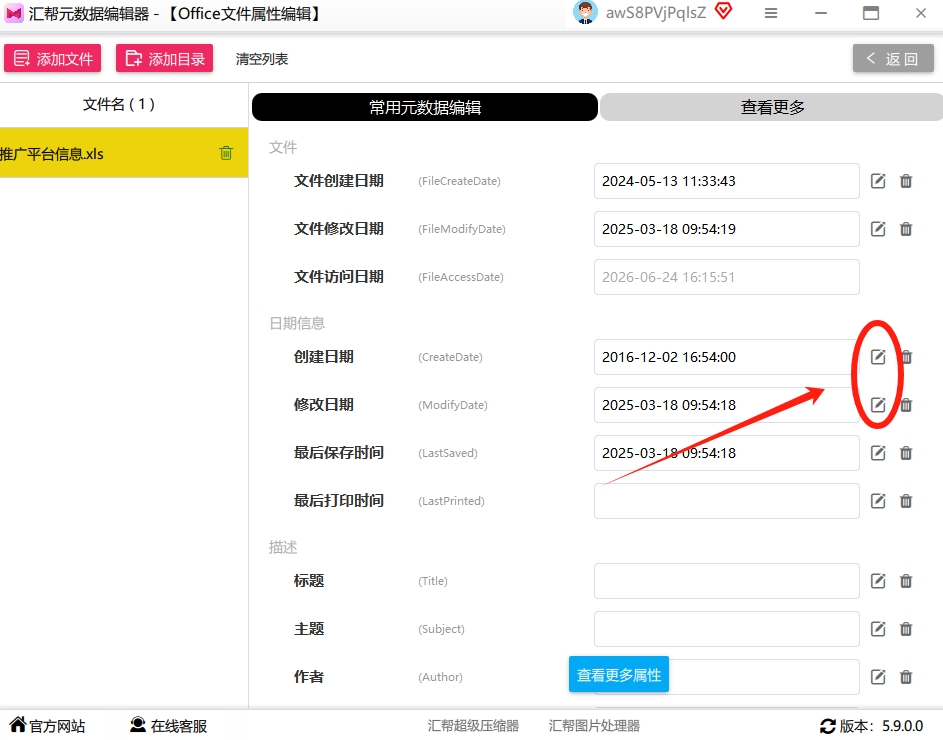
Task: Delete the 文件创建日期 value via trash icon
Action: 906,181
